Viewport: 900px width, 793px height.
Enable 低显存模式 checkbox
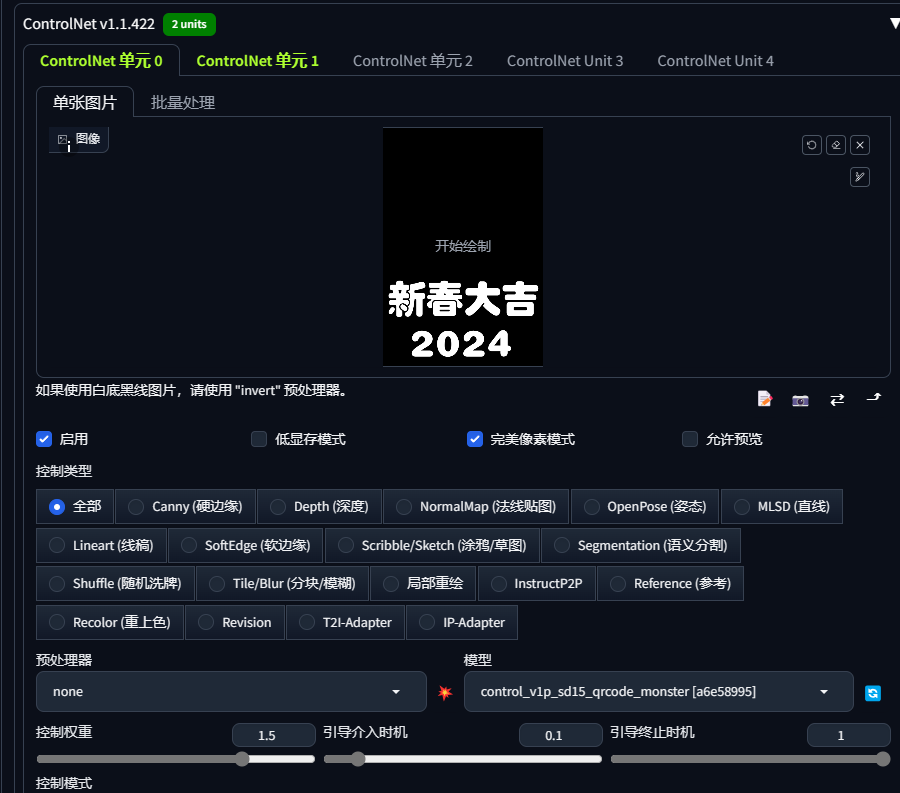pyautogui.click(x=259, y=439)
